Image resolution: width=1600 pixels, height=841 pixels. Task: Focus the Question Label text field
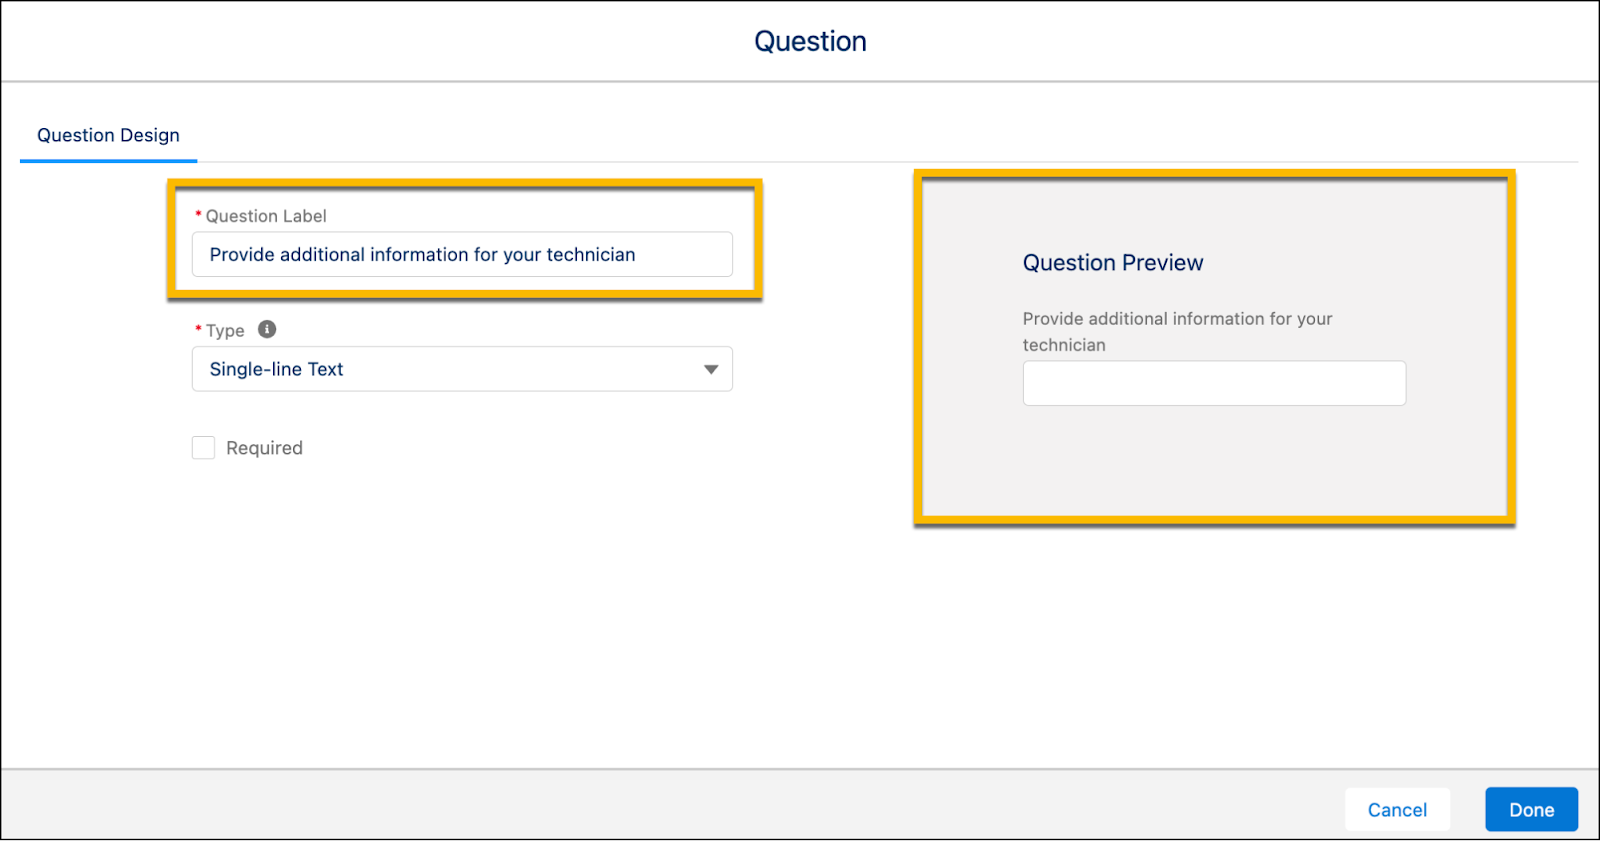point(461,255)
